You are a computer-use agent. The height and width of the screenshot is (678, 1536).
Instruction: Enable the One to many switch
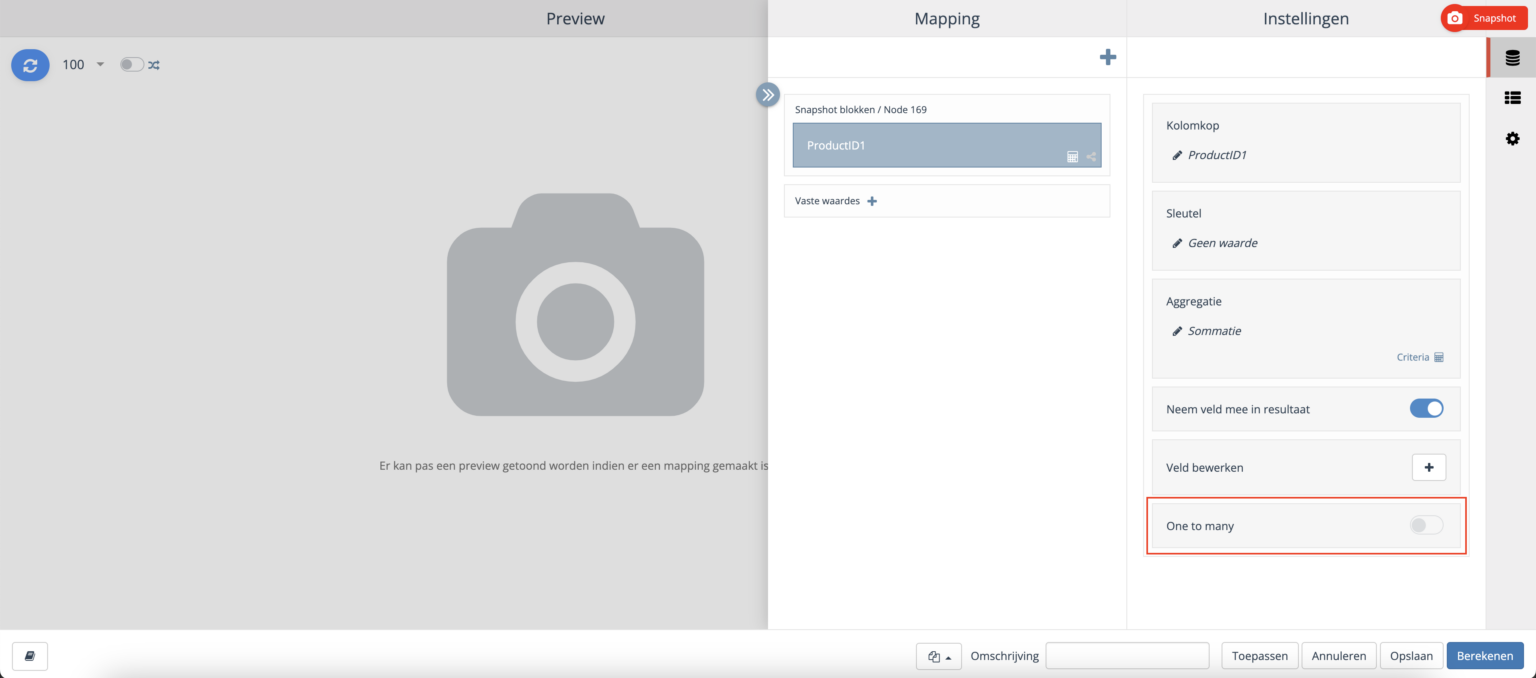click(1427, 525)
